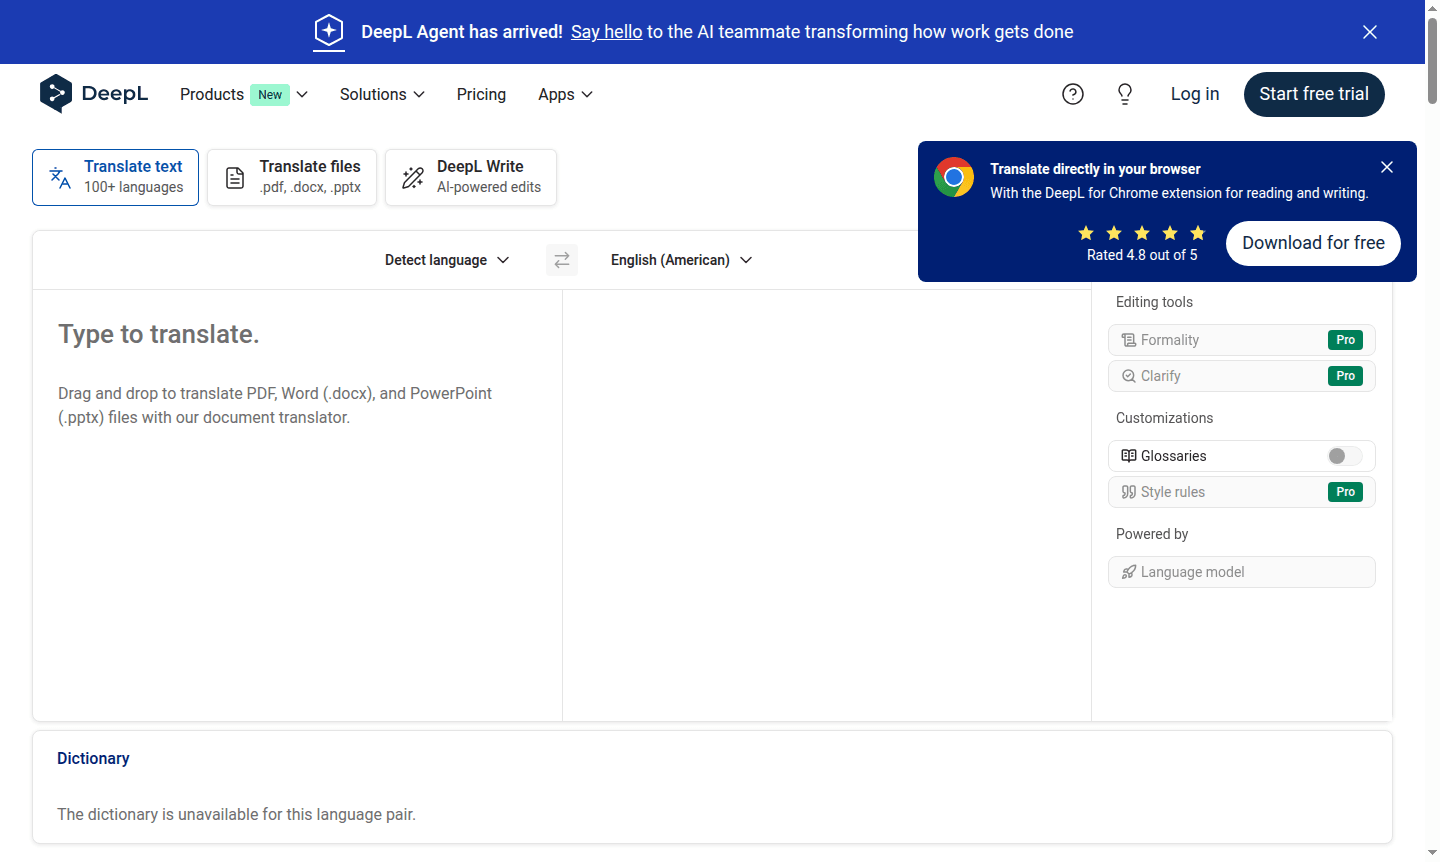This screenshot has width=1440, height=862.
Task: Swap source and target languages
Action: point(562,260)
